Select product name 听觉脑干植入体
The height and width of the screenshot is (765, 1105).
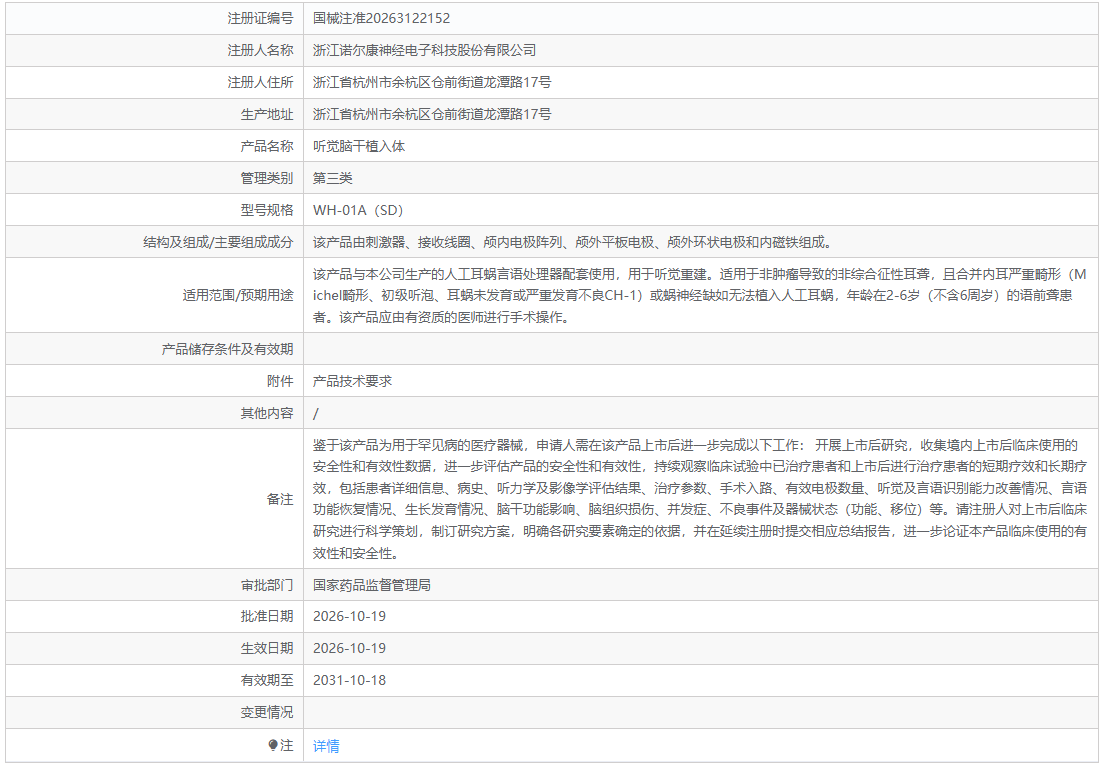click(x=359, y=146)
